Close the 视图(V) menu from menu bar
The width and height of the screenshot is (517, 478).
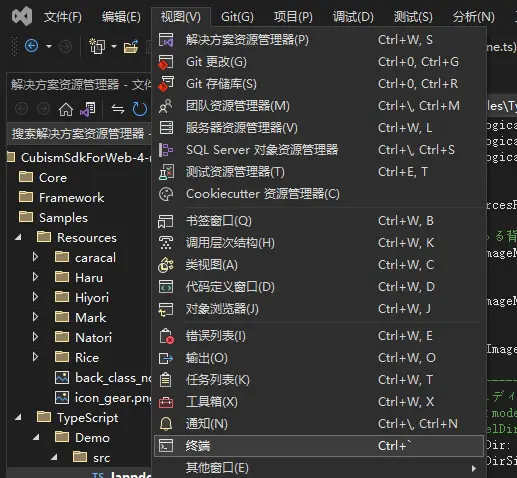(x=181, y=17)
